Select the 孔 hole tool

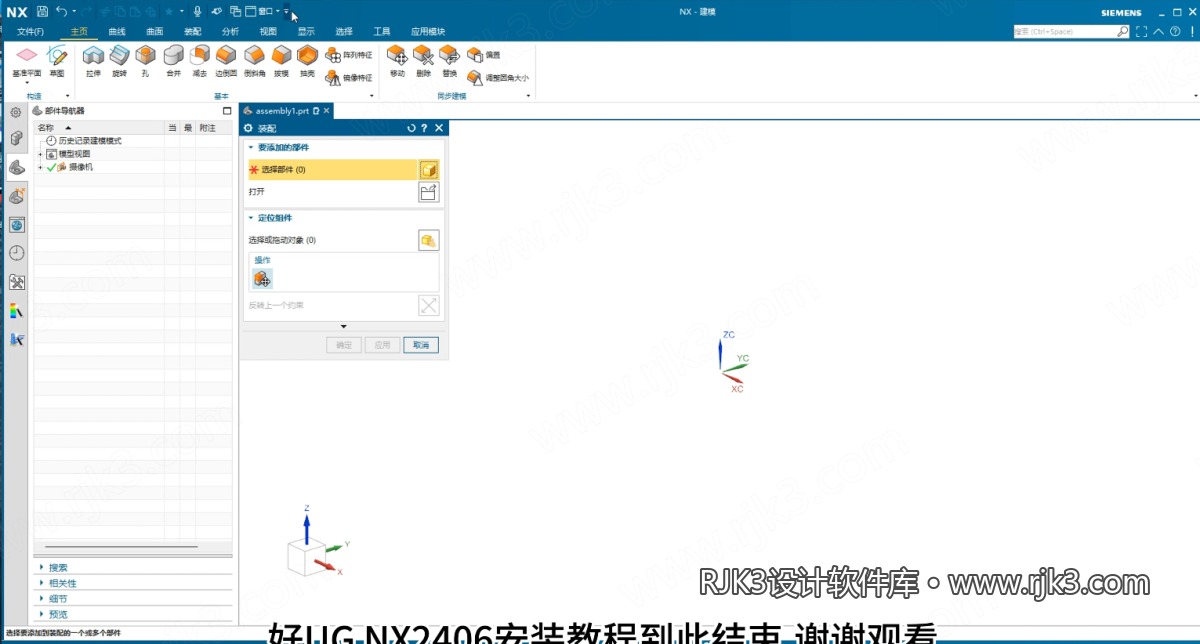click(x=146, y=60)
